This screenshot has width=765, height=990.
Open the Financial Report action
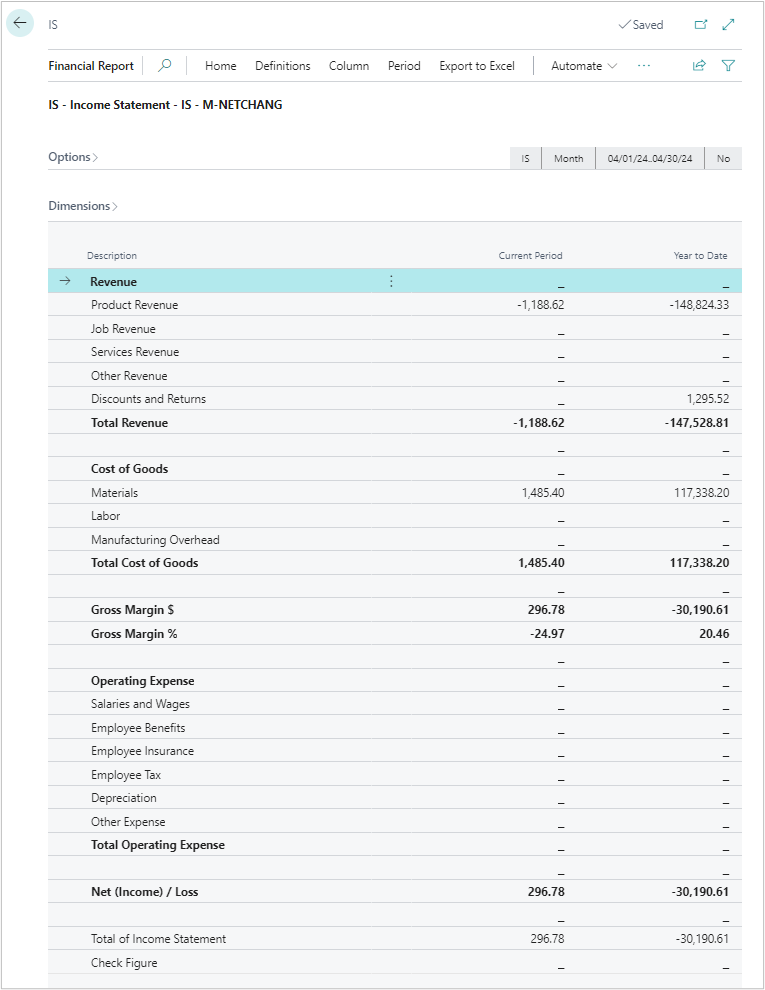91,66
